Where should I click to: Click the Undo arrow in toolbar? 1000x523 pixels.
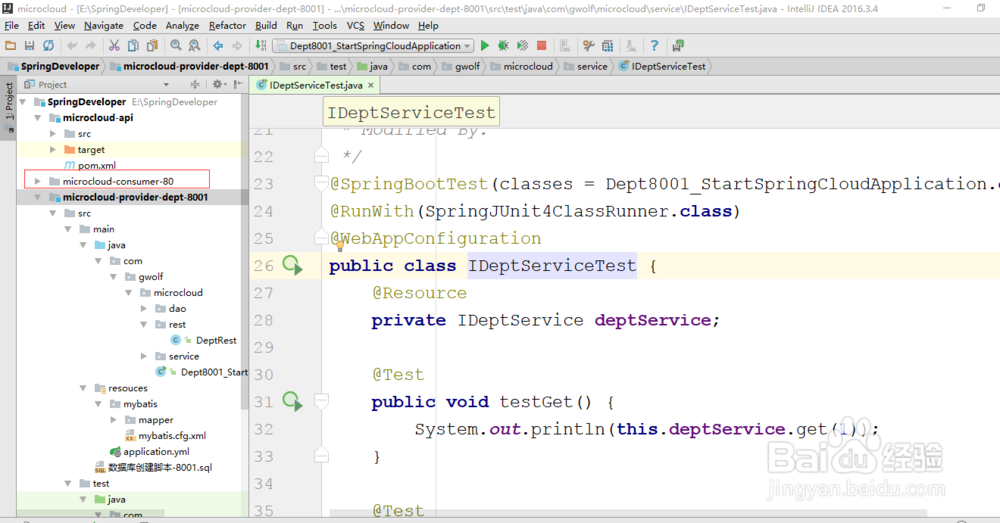tap(71, 46)
